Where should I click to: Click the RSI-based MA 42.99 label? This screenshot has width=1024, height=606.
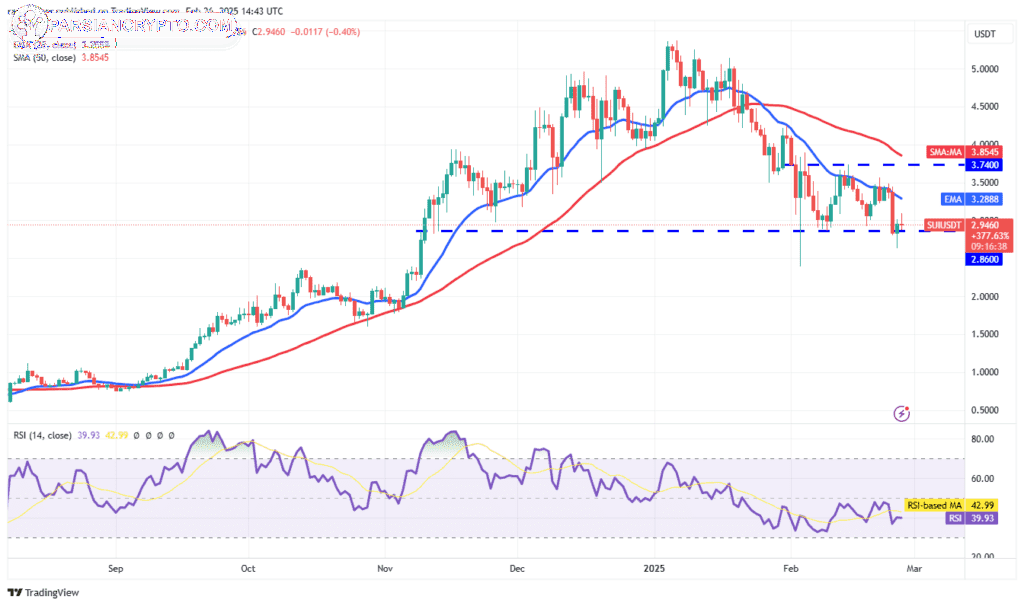(951, 505)
